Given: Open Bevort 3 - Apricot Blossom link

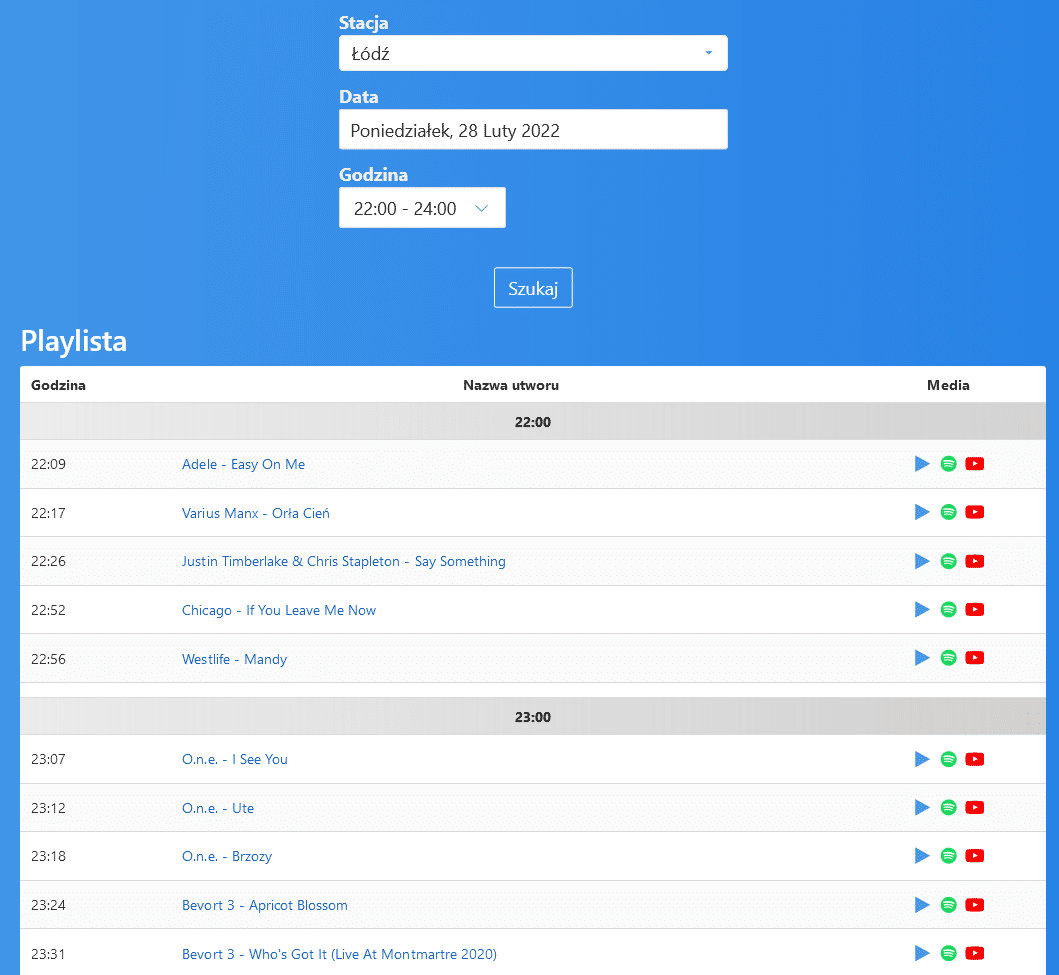Looking at the screenshot, I should pos(265,905).
